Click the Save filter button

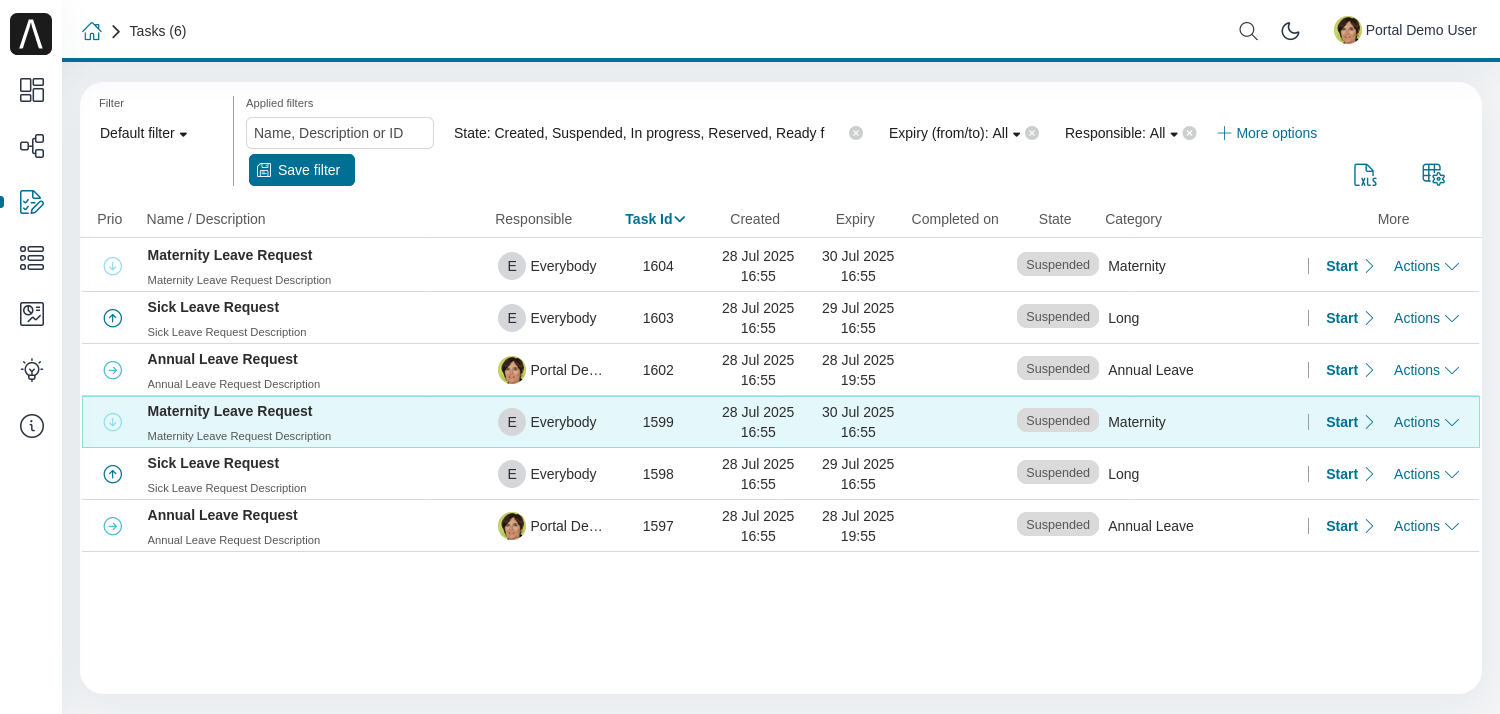(x=301, y=170)
